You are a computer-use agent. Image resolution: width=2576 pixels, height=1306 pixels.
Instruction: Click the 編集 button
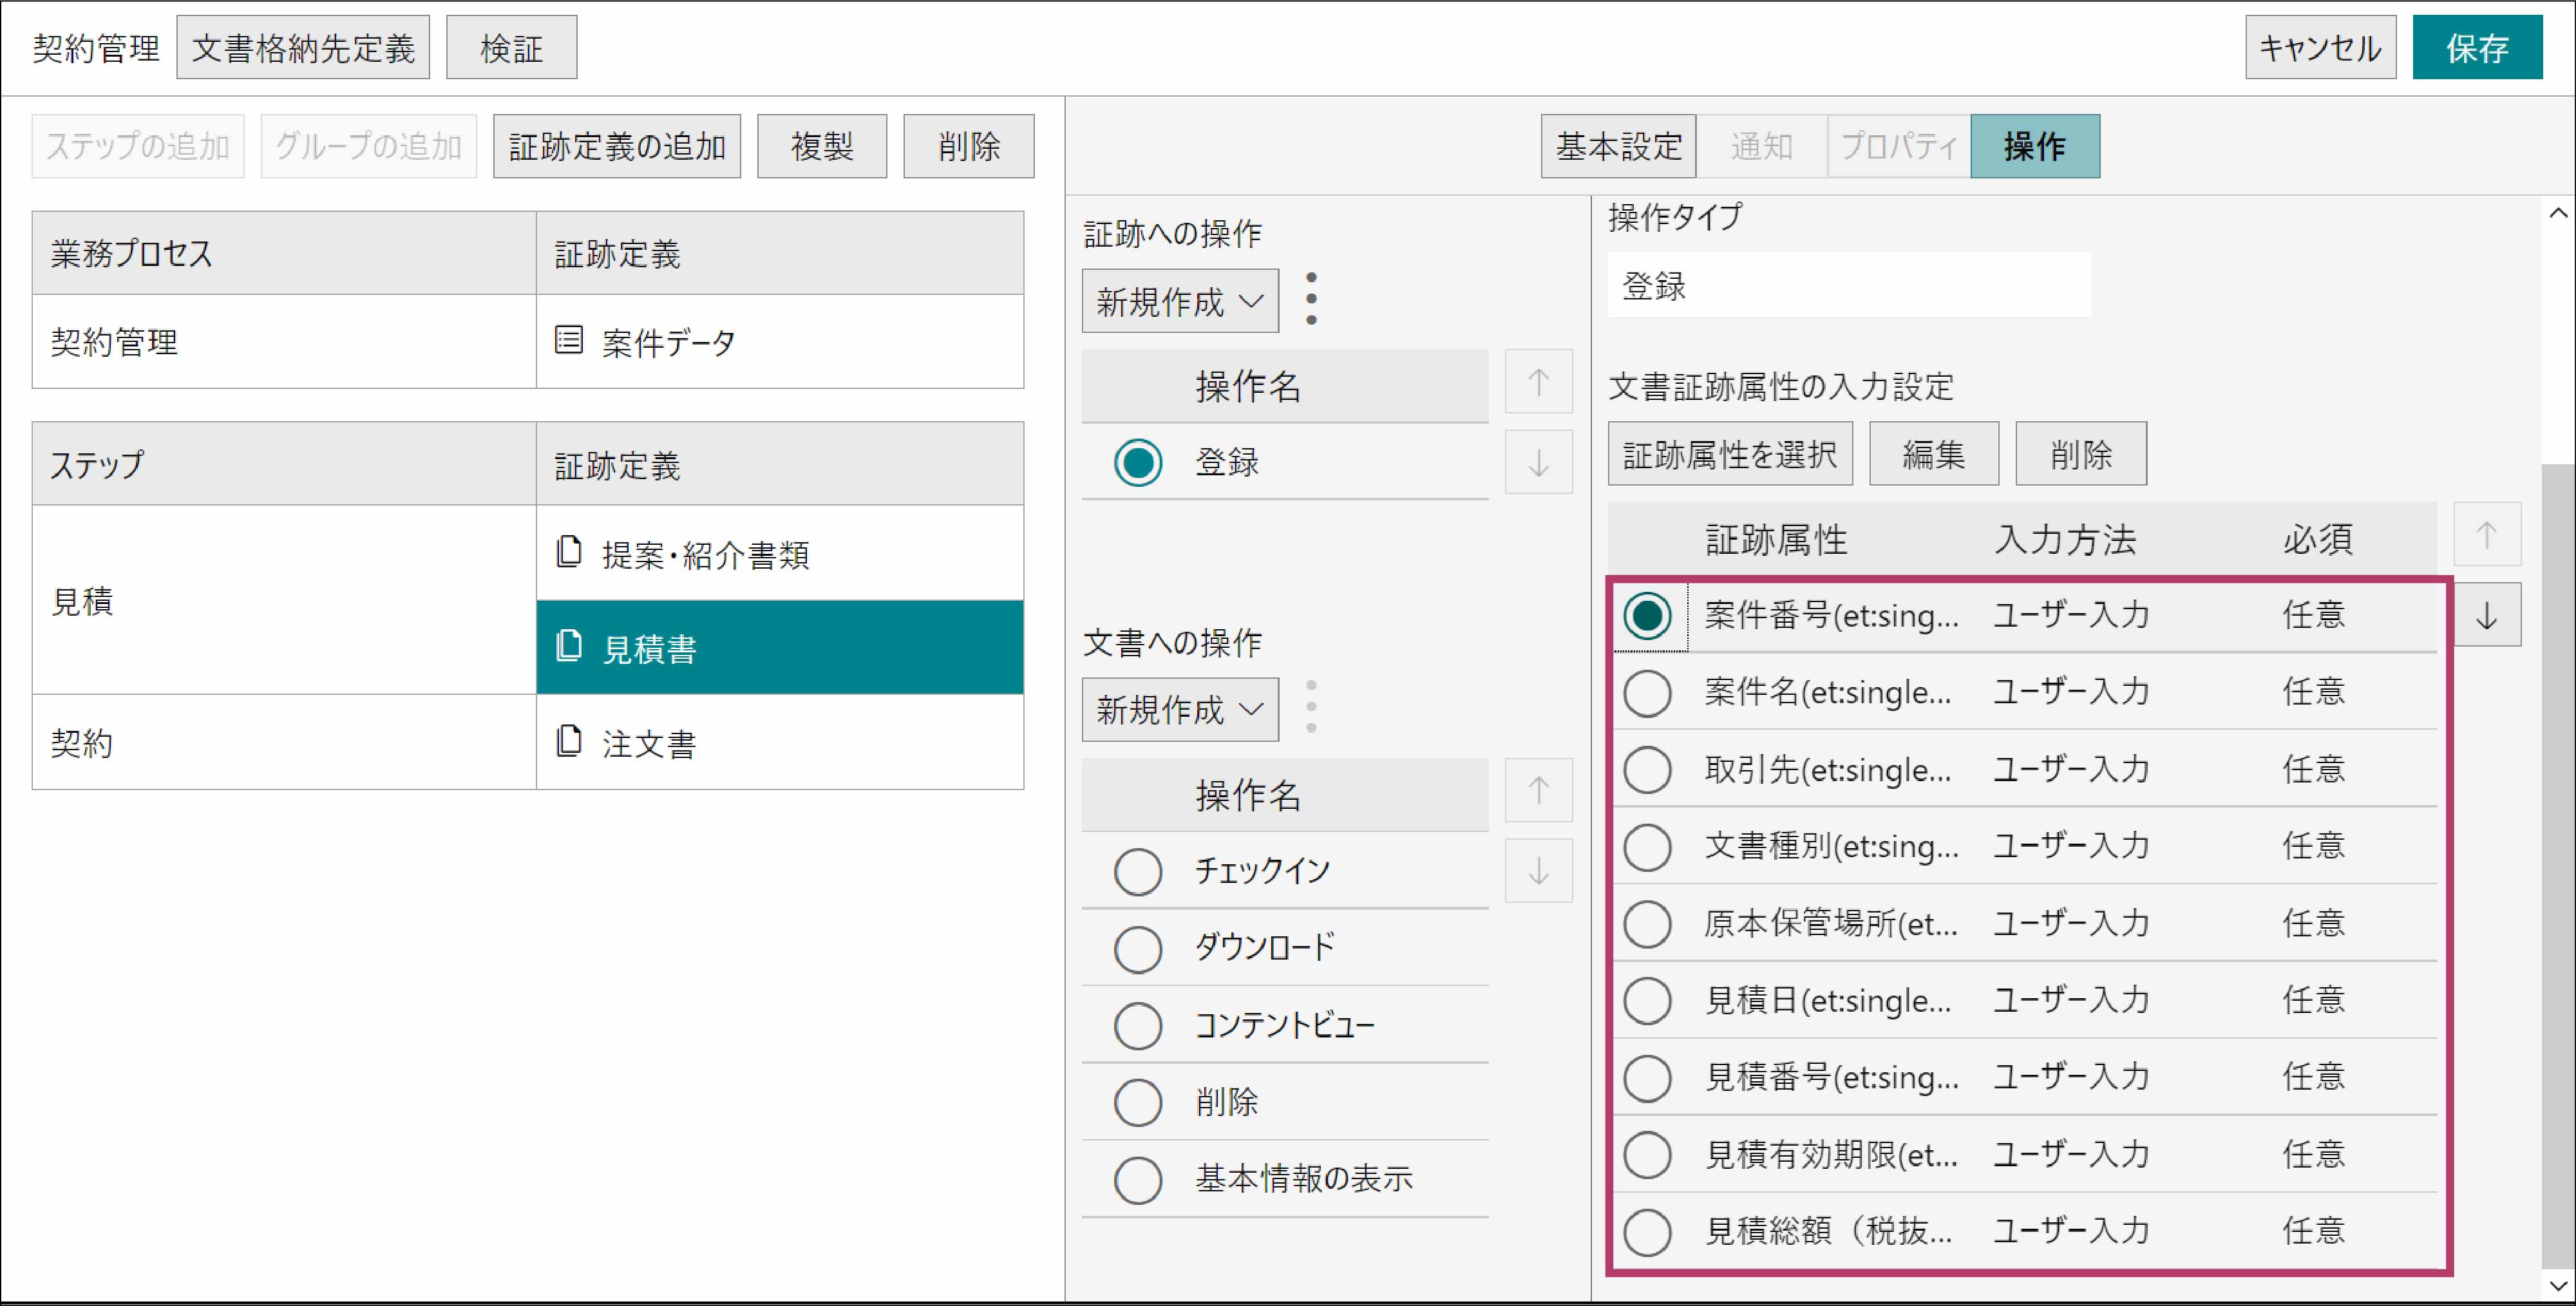tap(1934, 453)
